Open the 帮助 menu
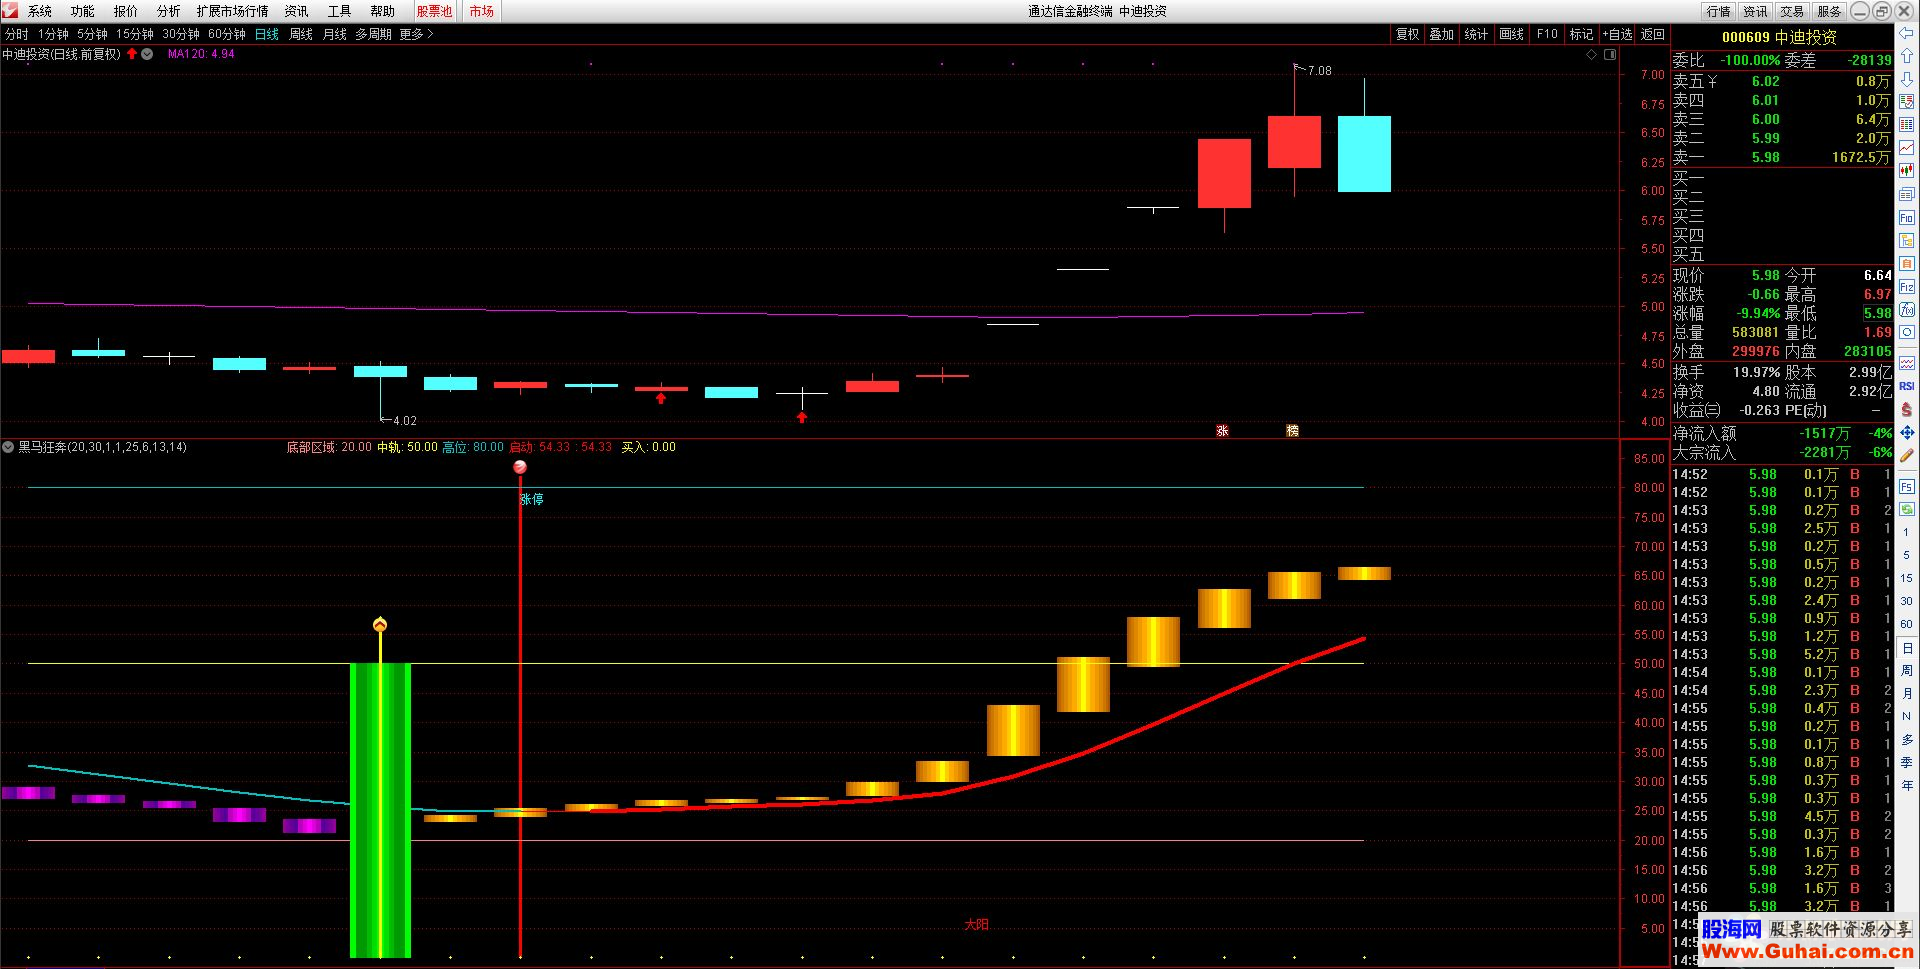The height and width of the screenshot is (969, 1920). (383, 11)
